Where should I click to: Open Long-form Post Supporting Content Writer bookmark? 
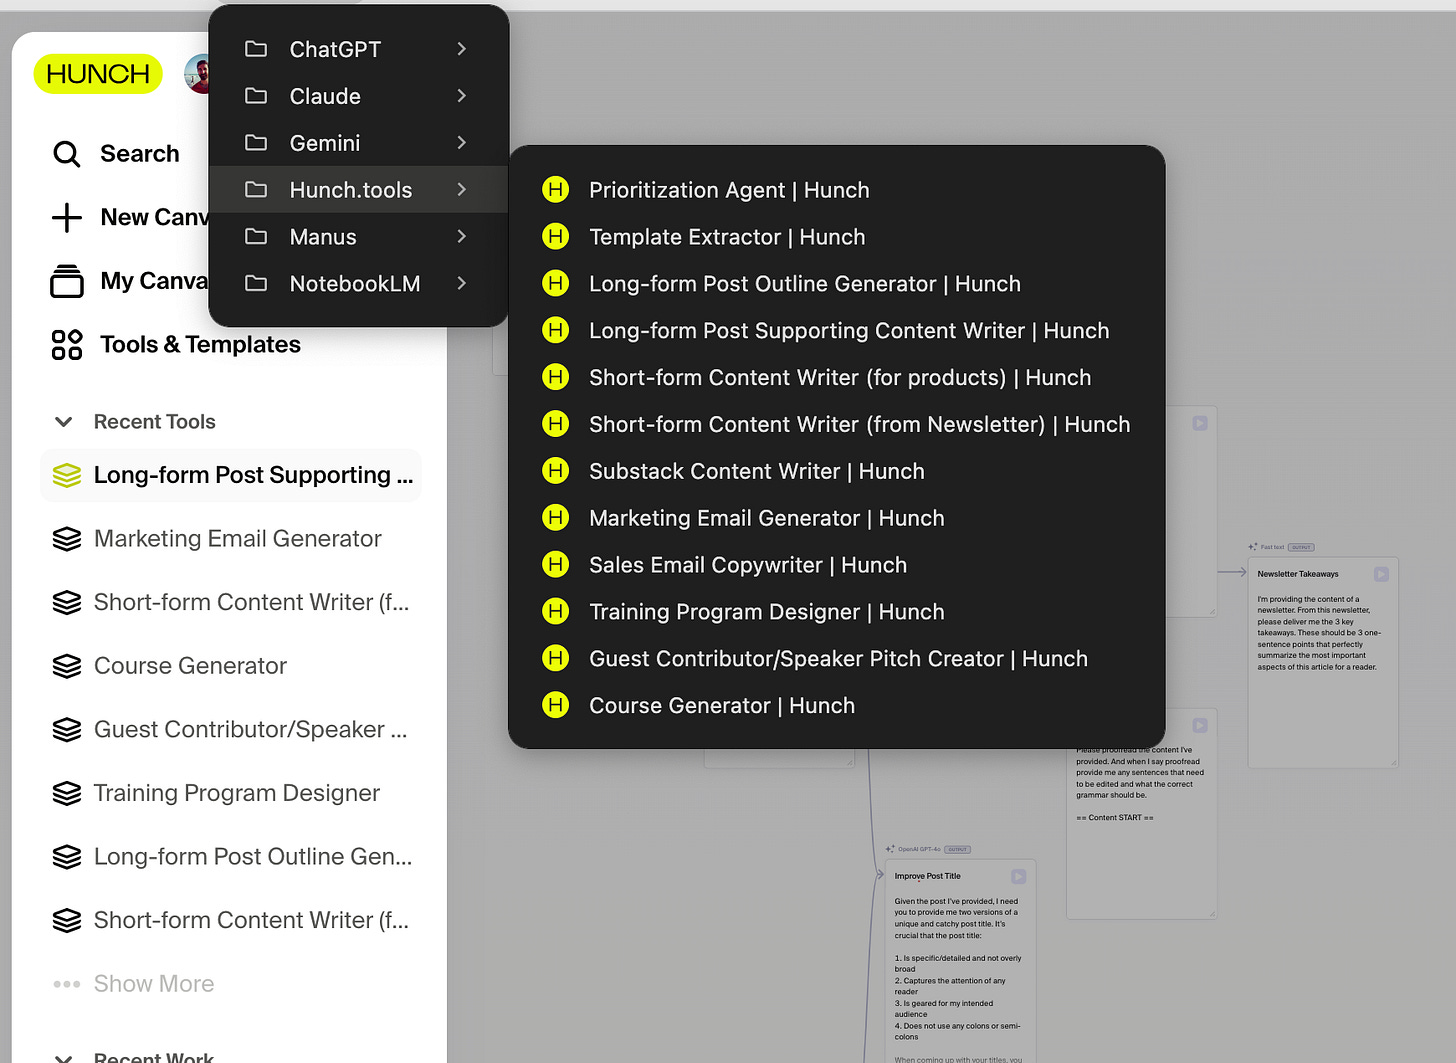pos(837,331)
